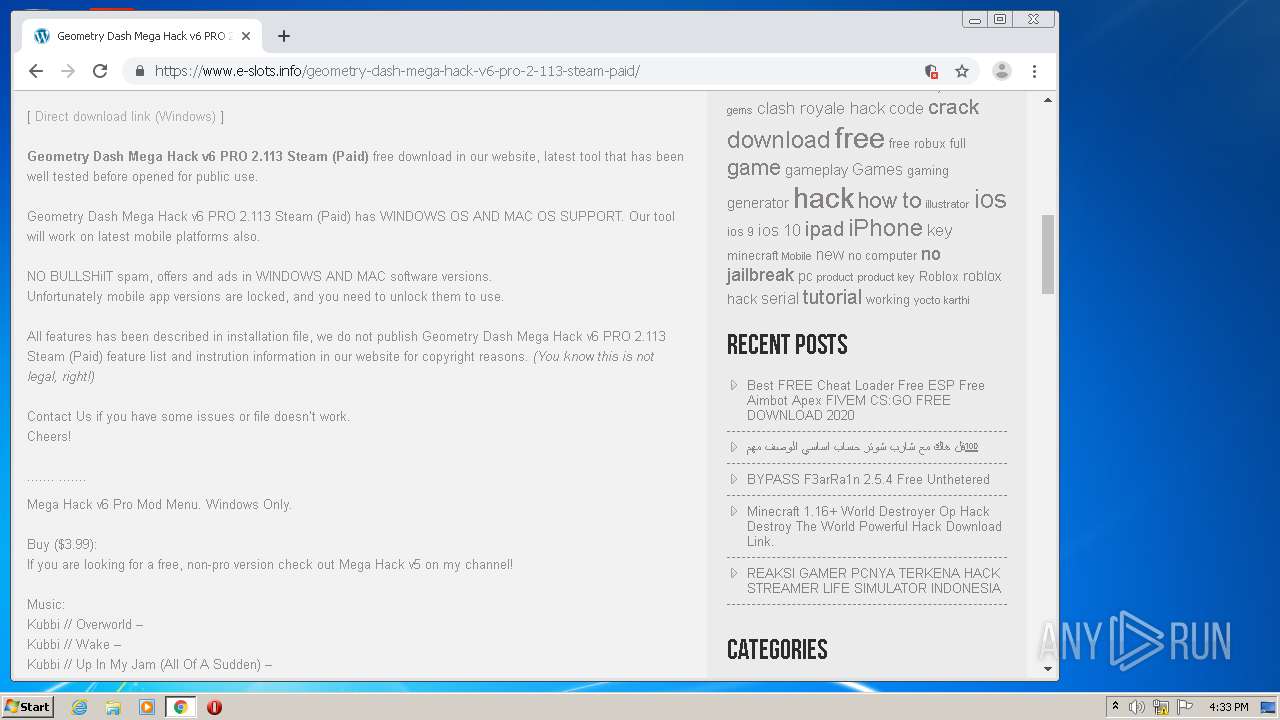This screenshot has height=720, width=1280.
Task: Open the Chrome profile avatar
Action: [x=1001, y=71]
